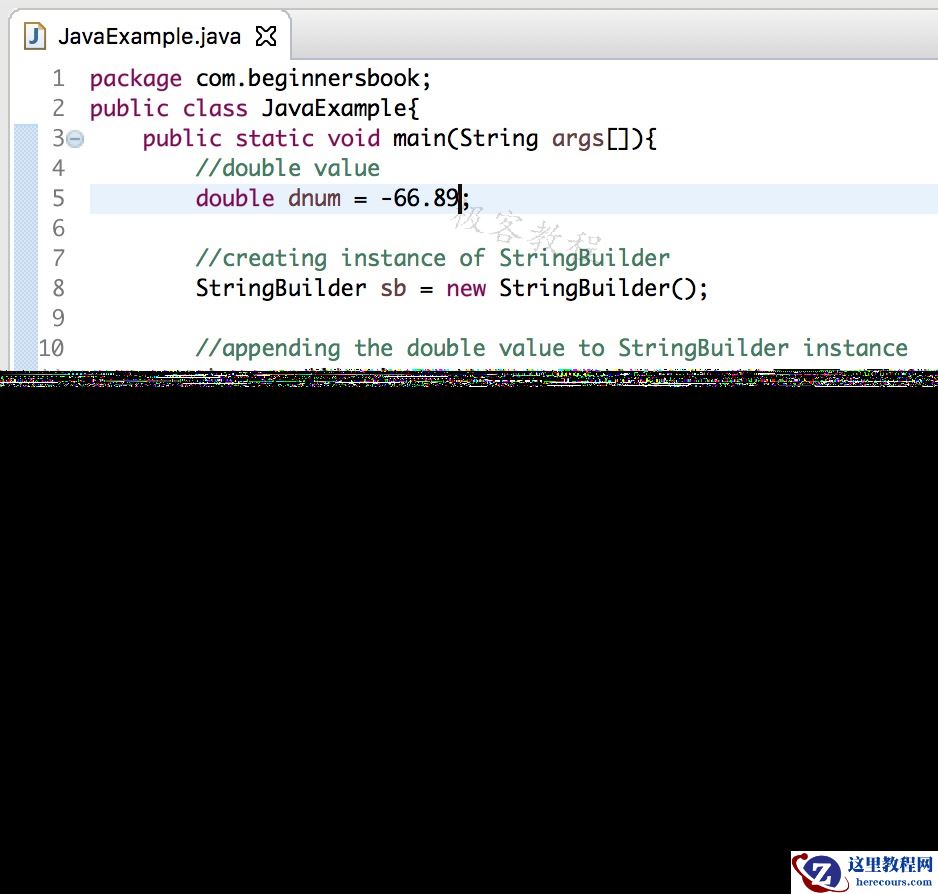Click the line number 8 in the gutter

[57, 288]
